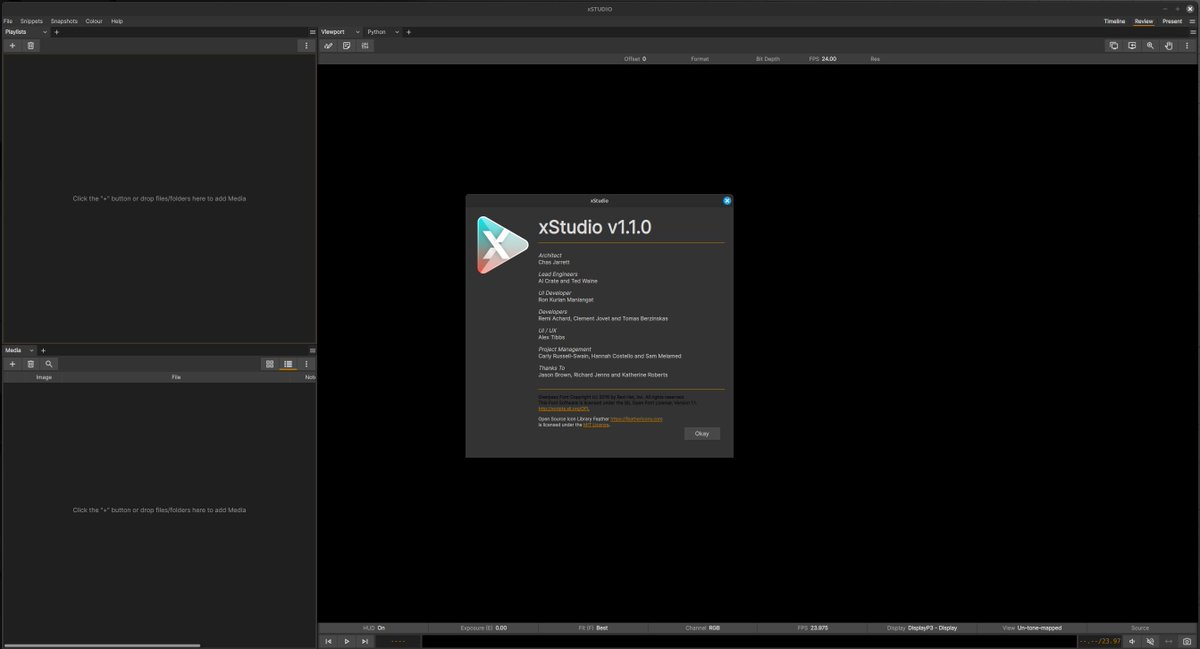
Task: Expand the Viewport tab dropdown arrow
Action: [358, 32]
